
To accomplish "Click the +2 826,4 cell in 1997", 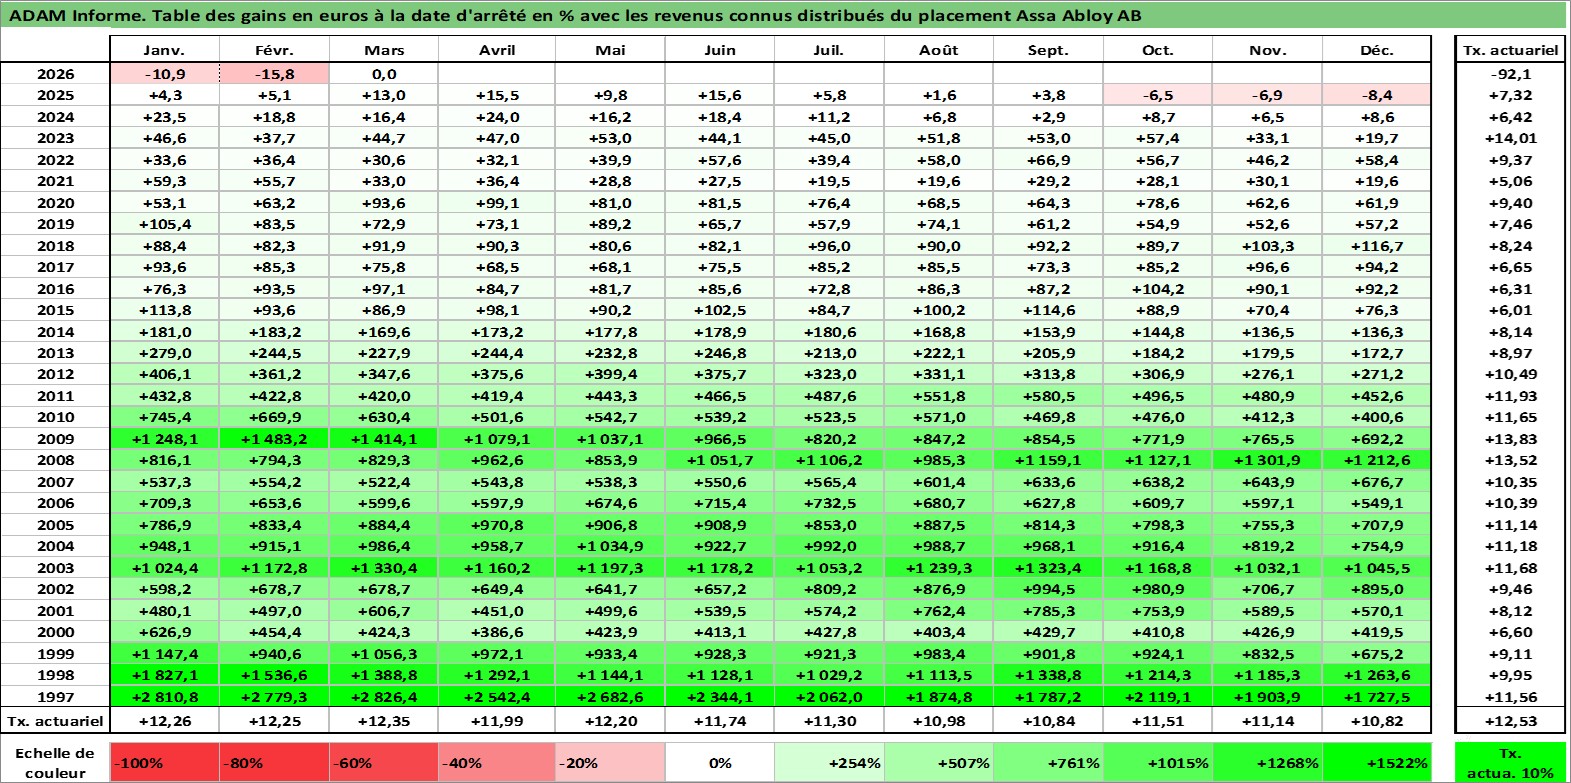I will (x=384, y=697).
